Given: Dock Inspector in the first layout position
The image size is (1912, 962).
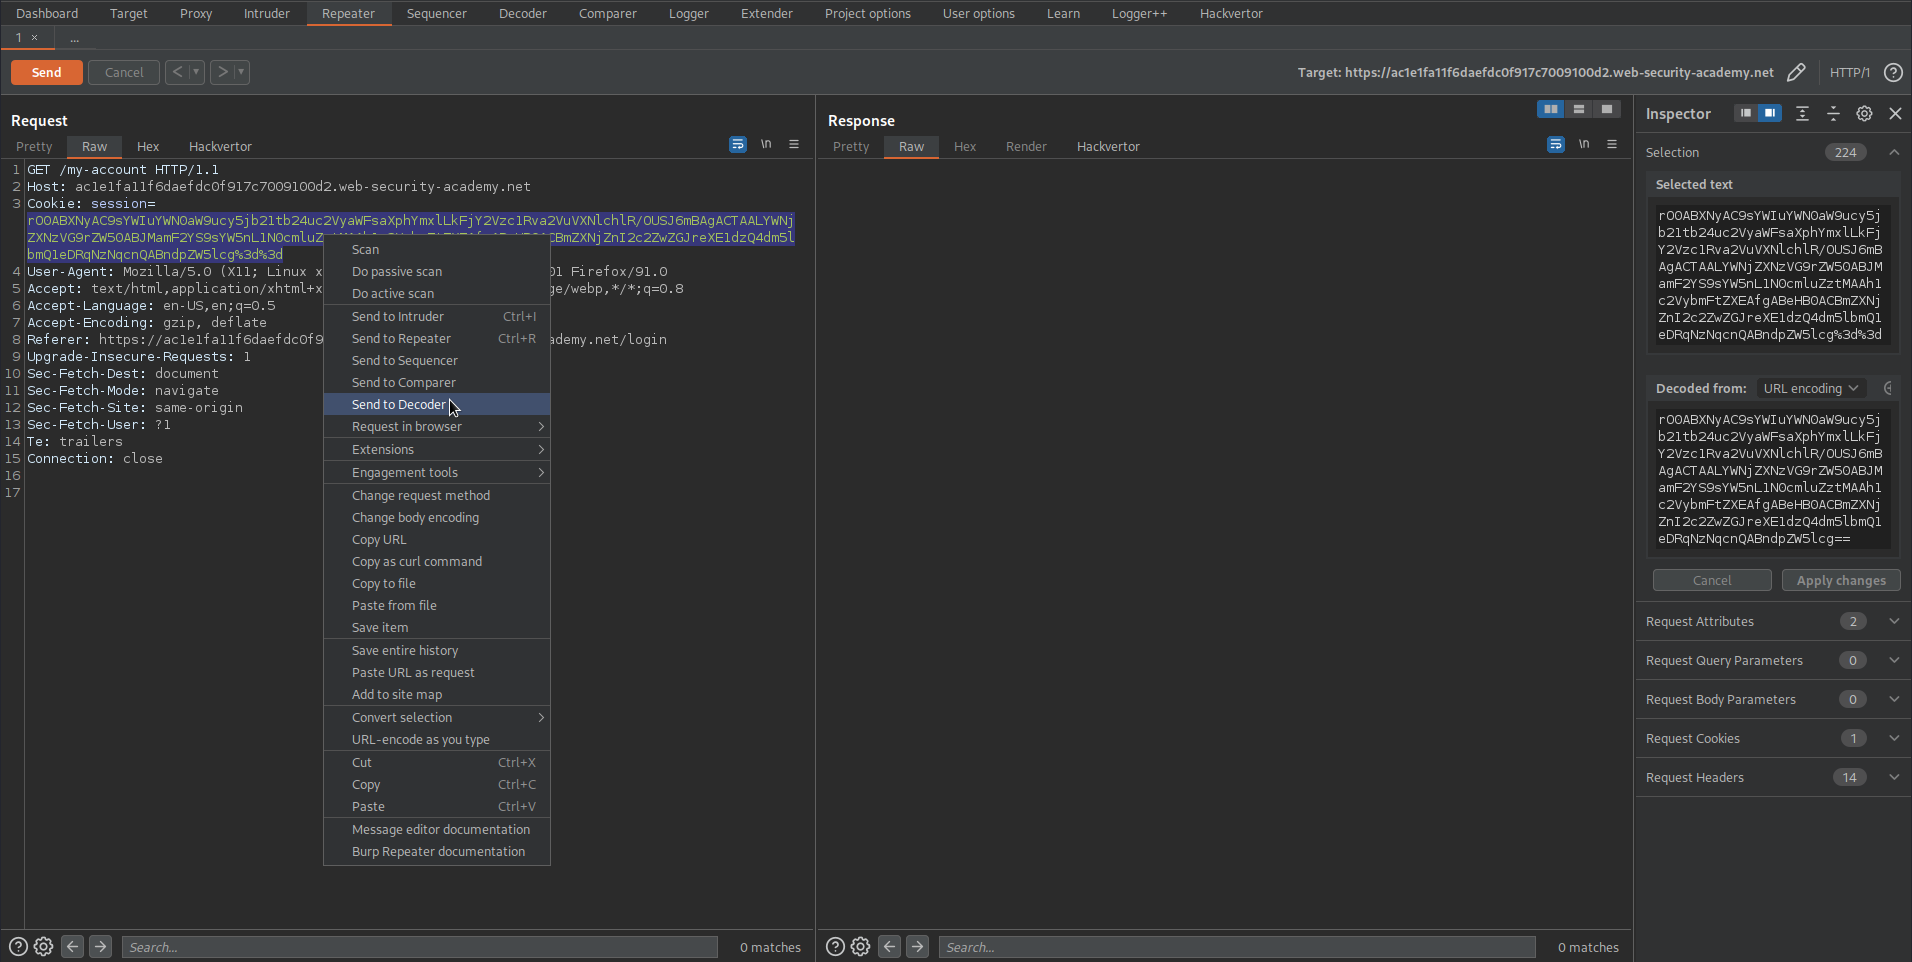Looking at the screenshot, I should (x=1745, y=113).
